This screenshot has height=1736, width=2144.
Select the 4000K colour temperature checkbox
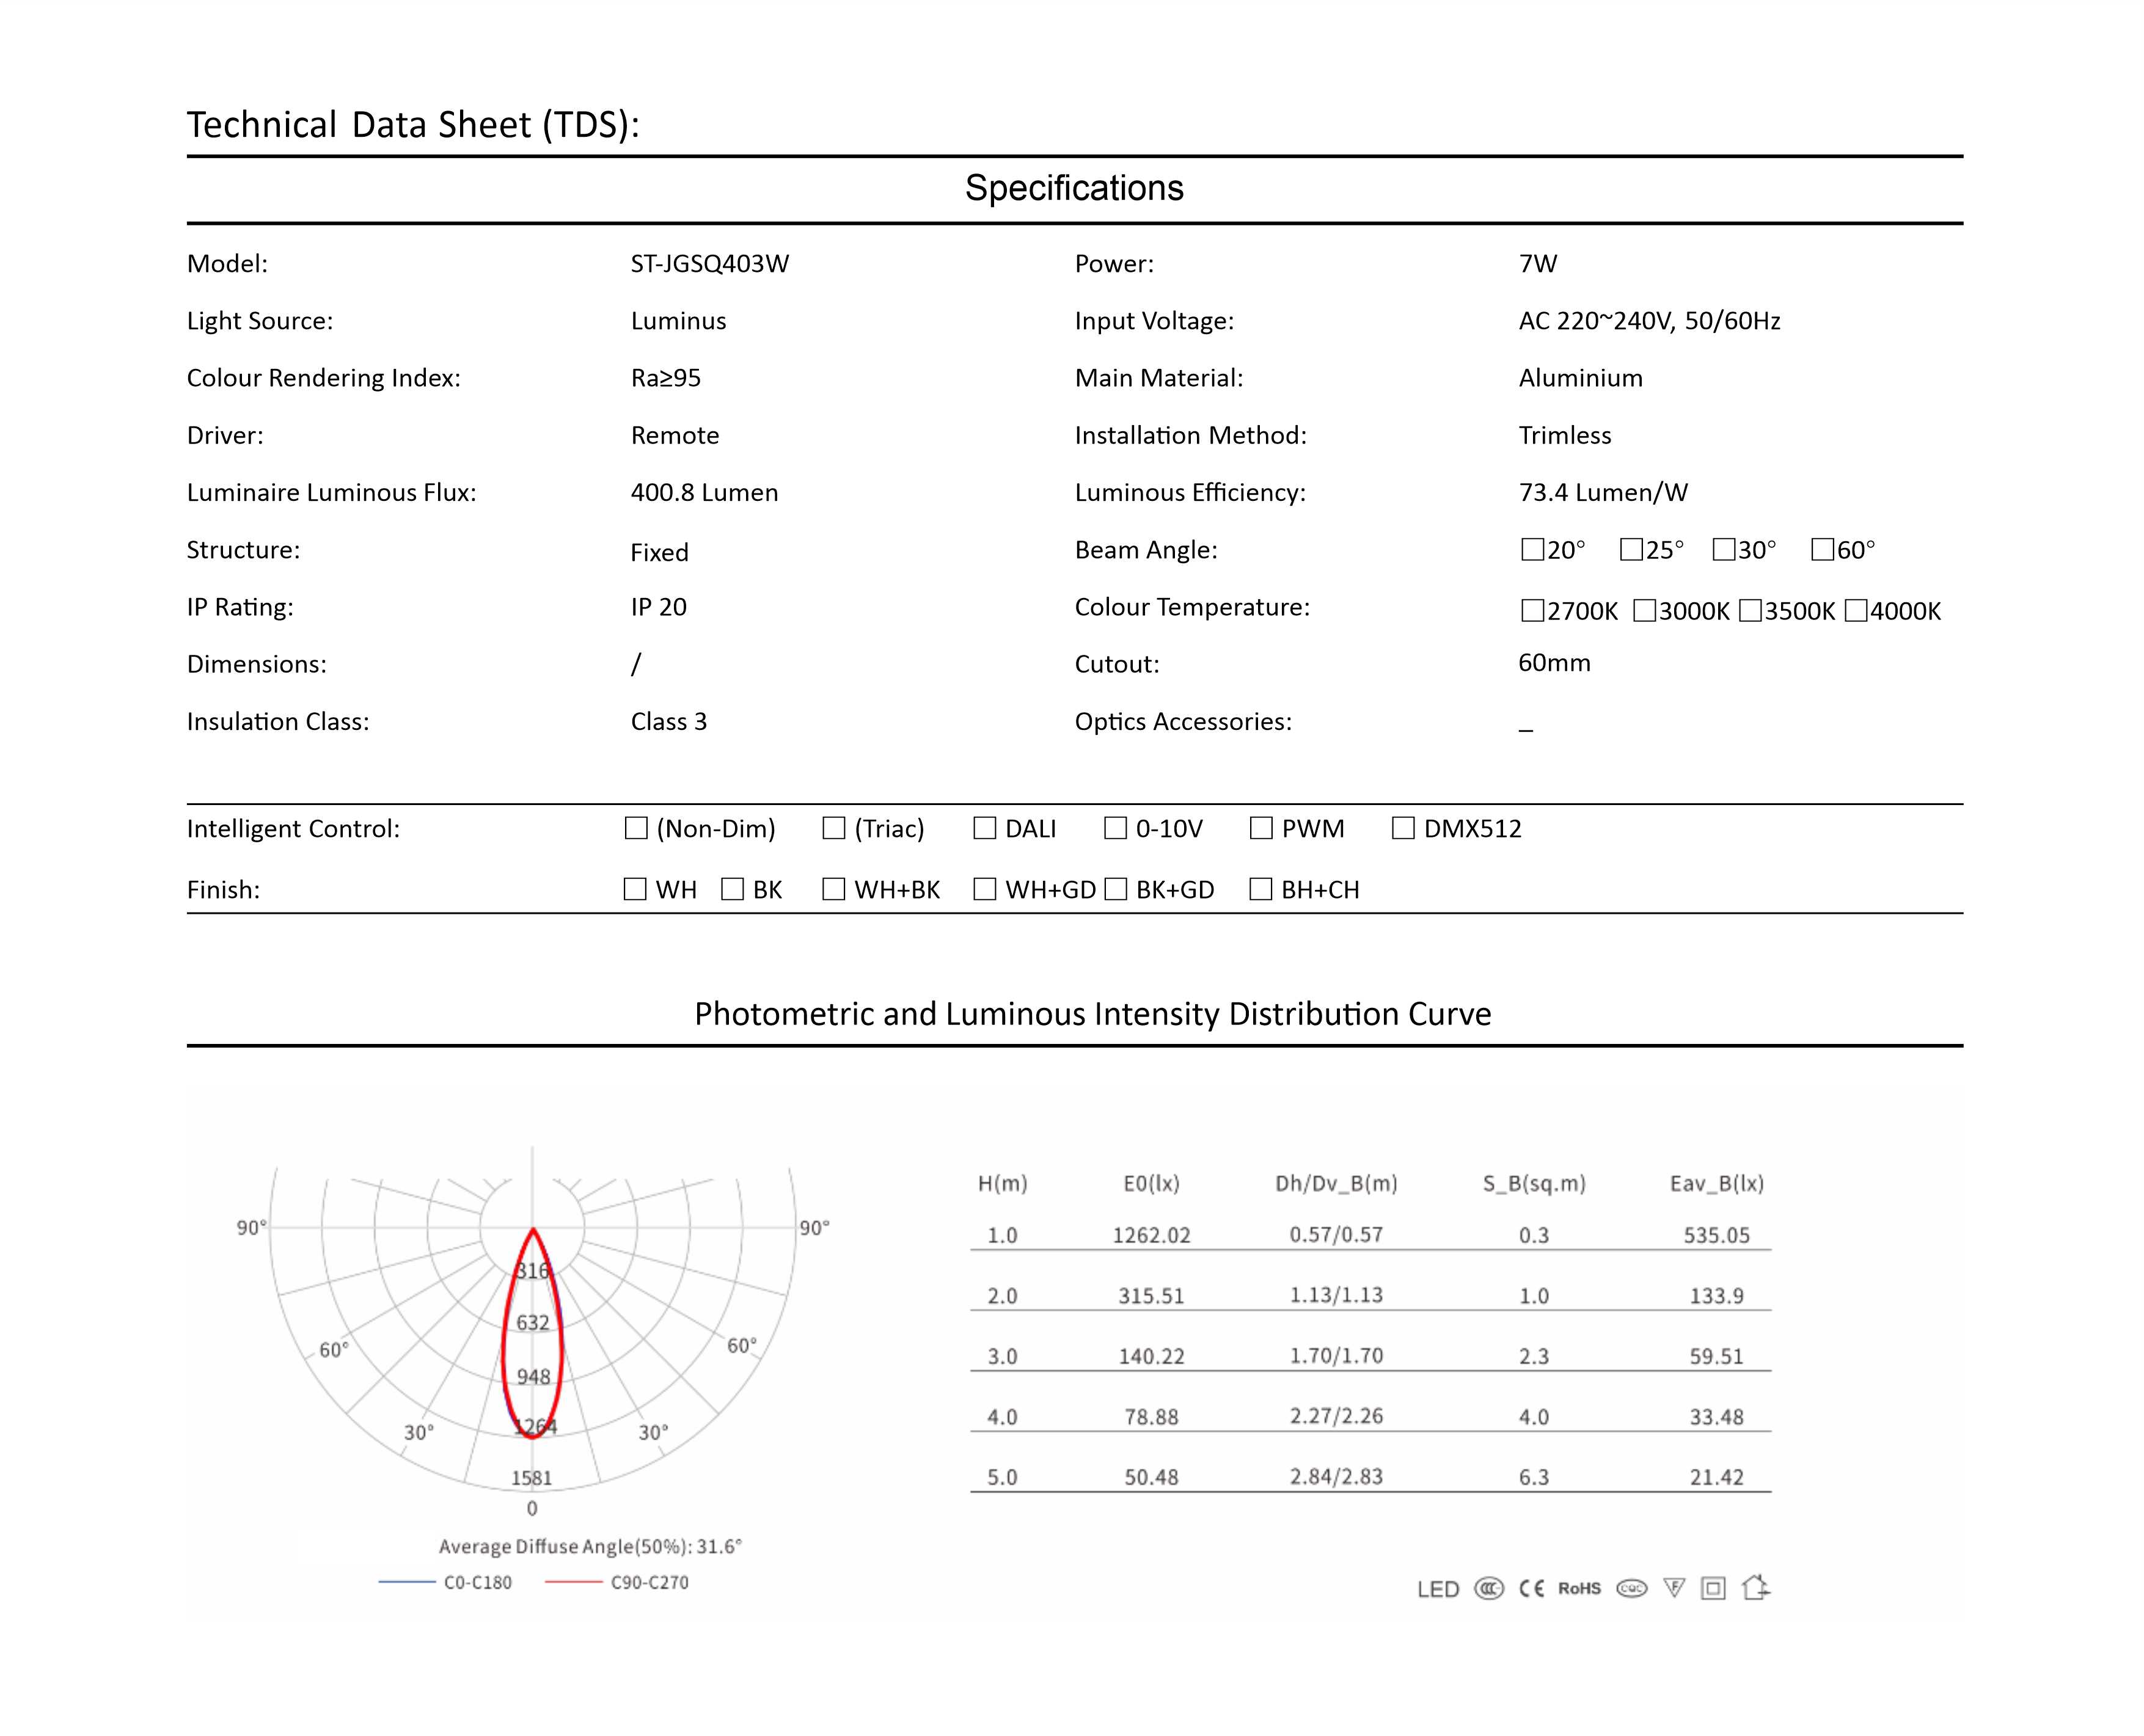[x=1856, y=610]
